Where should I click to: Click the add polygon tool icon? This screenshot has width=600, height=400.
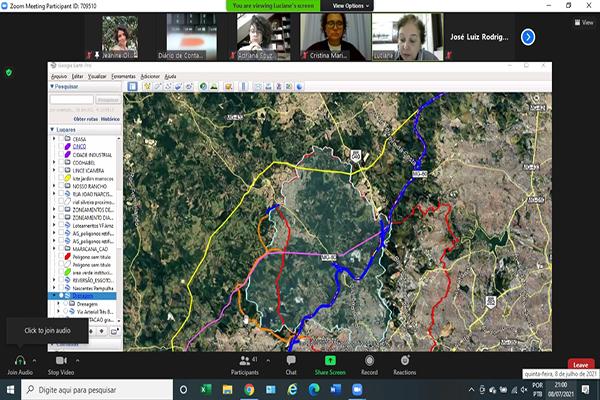pyautogui.click(x=157, y=87)
